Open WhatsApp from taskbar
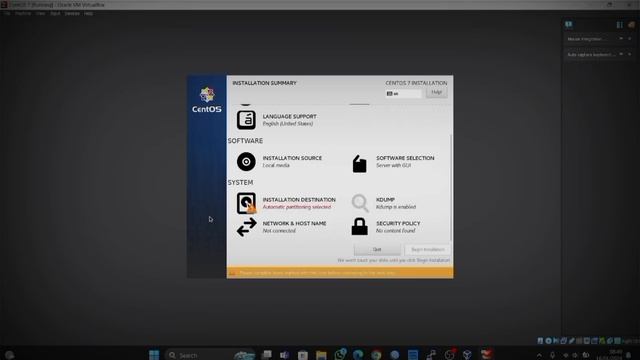 (340, 354)
